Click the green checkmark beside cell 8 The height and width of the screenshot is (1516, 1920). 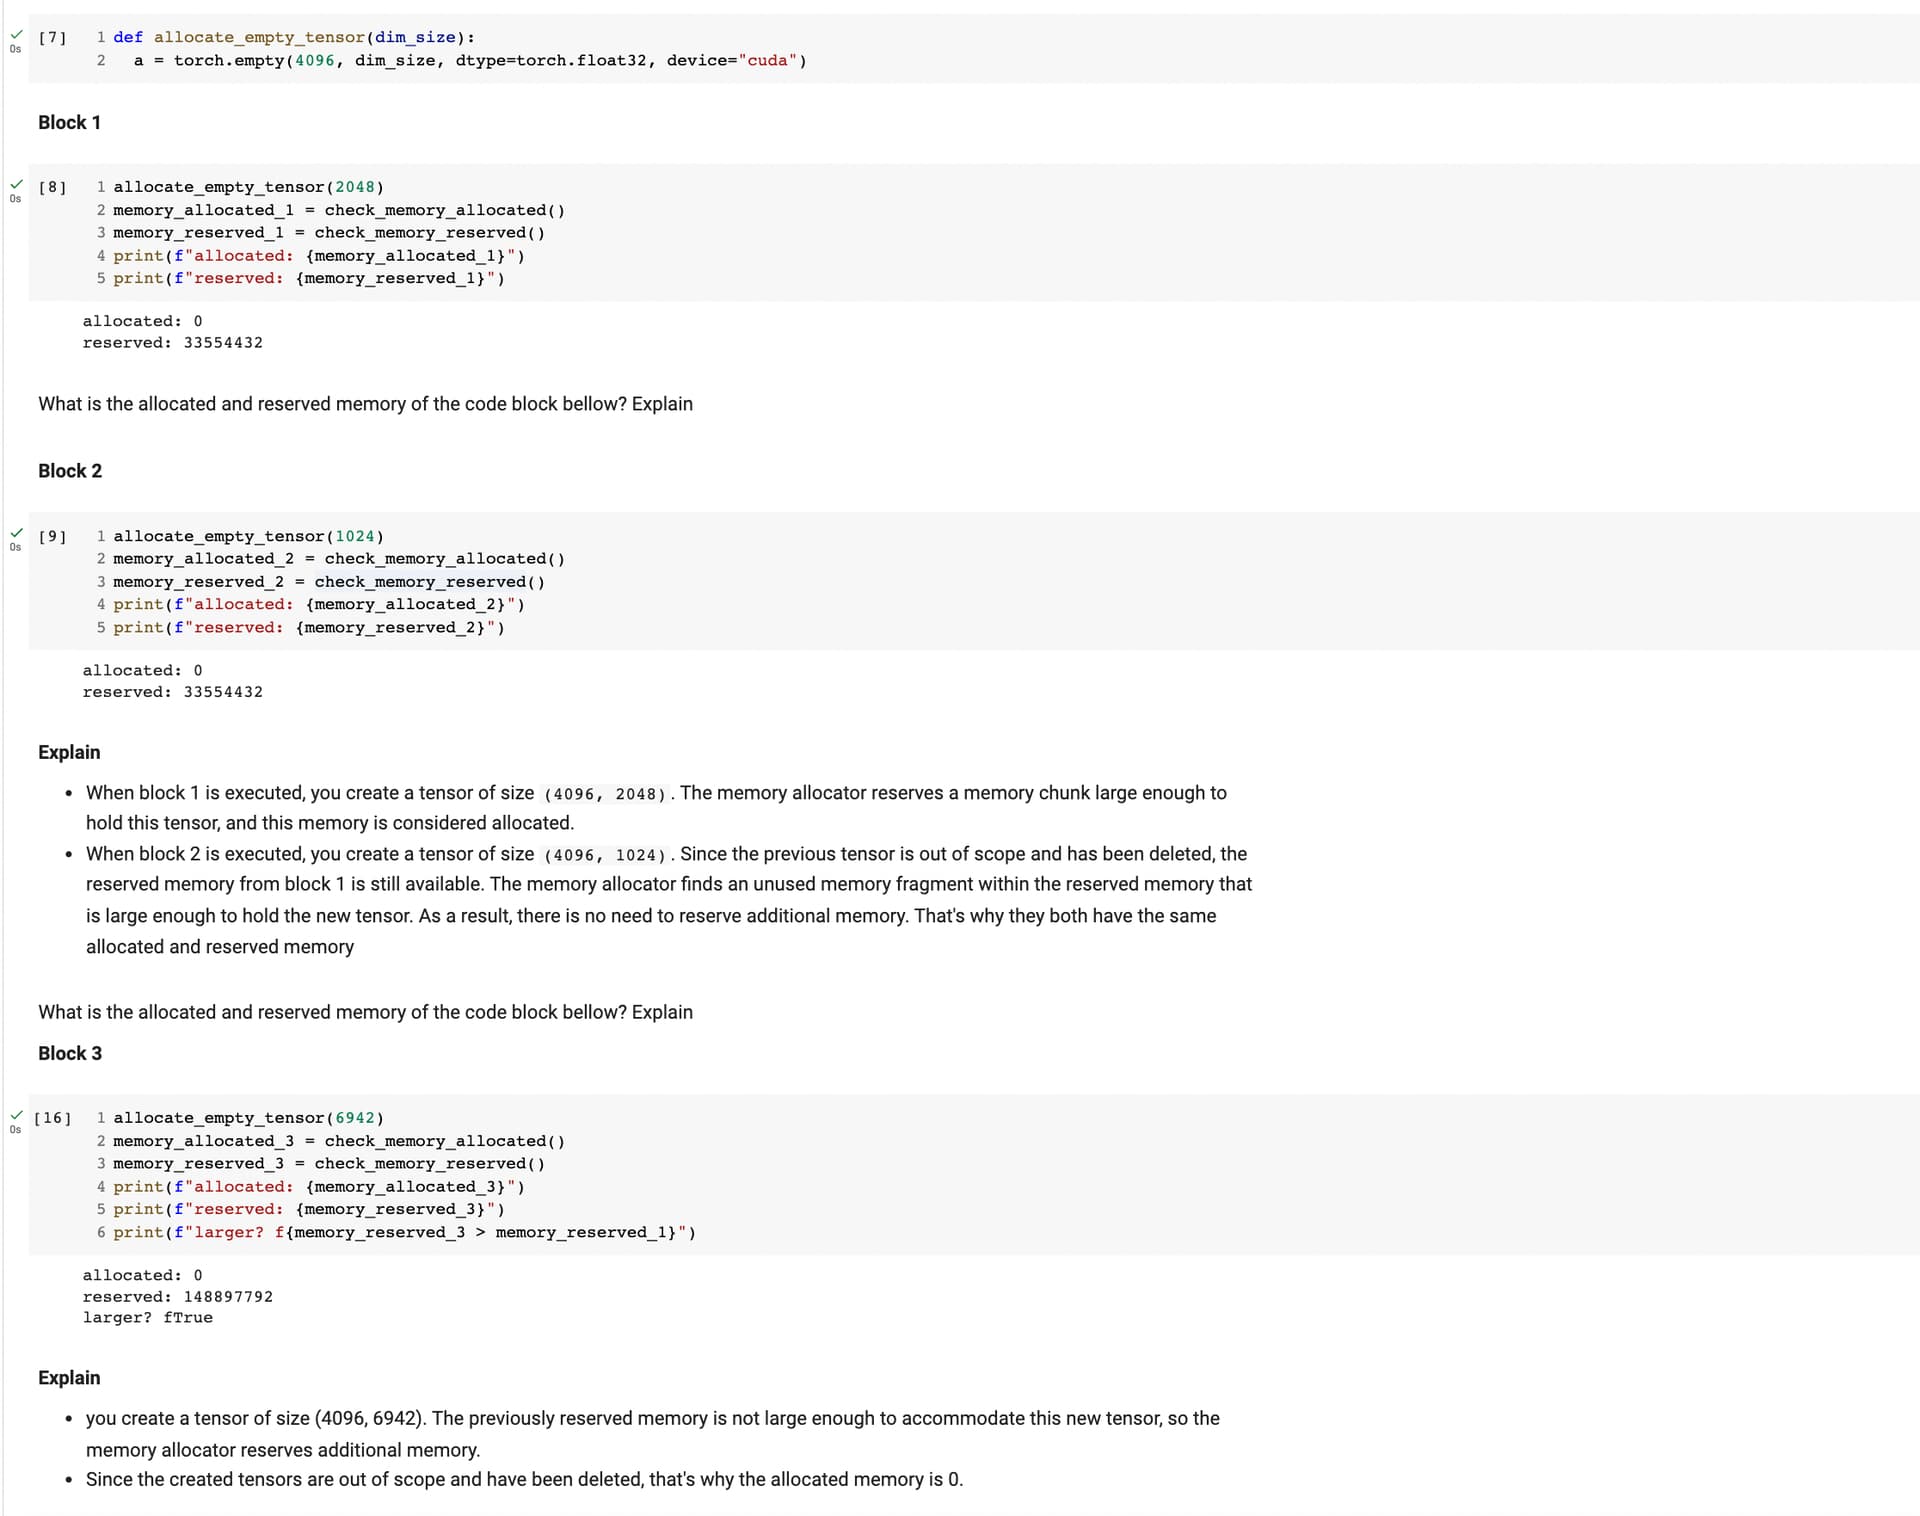click(x=16, y=184)
